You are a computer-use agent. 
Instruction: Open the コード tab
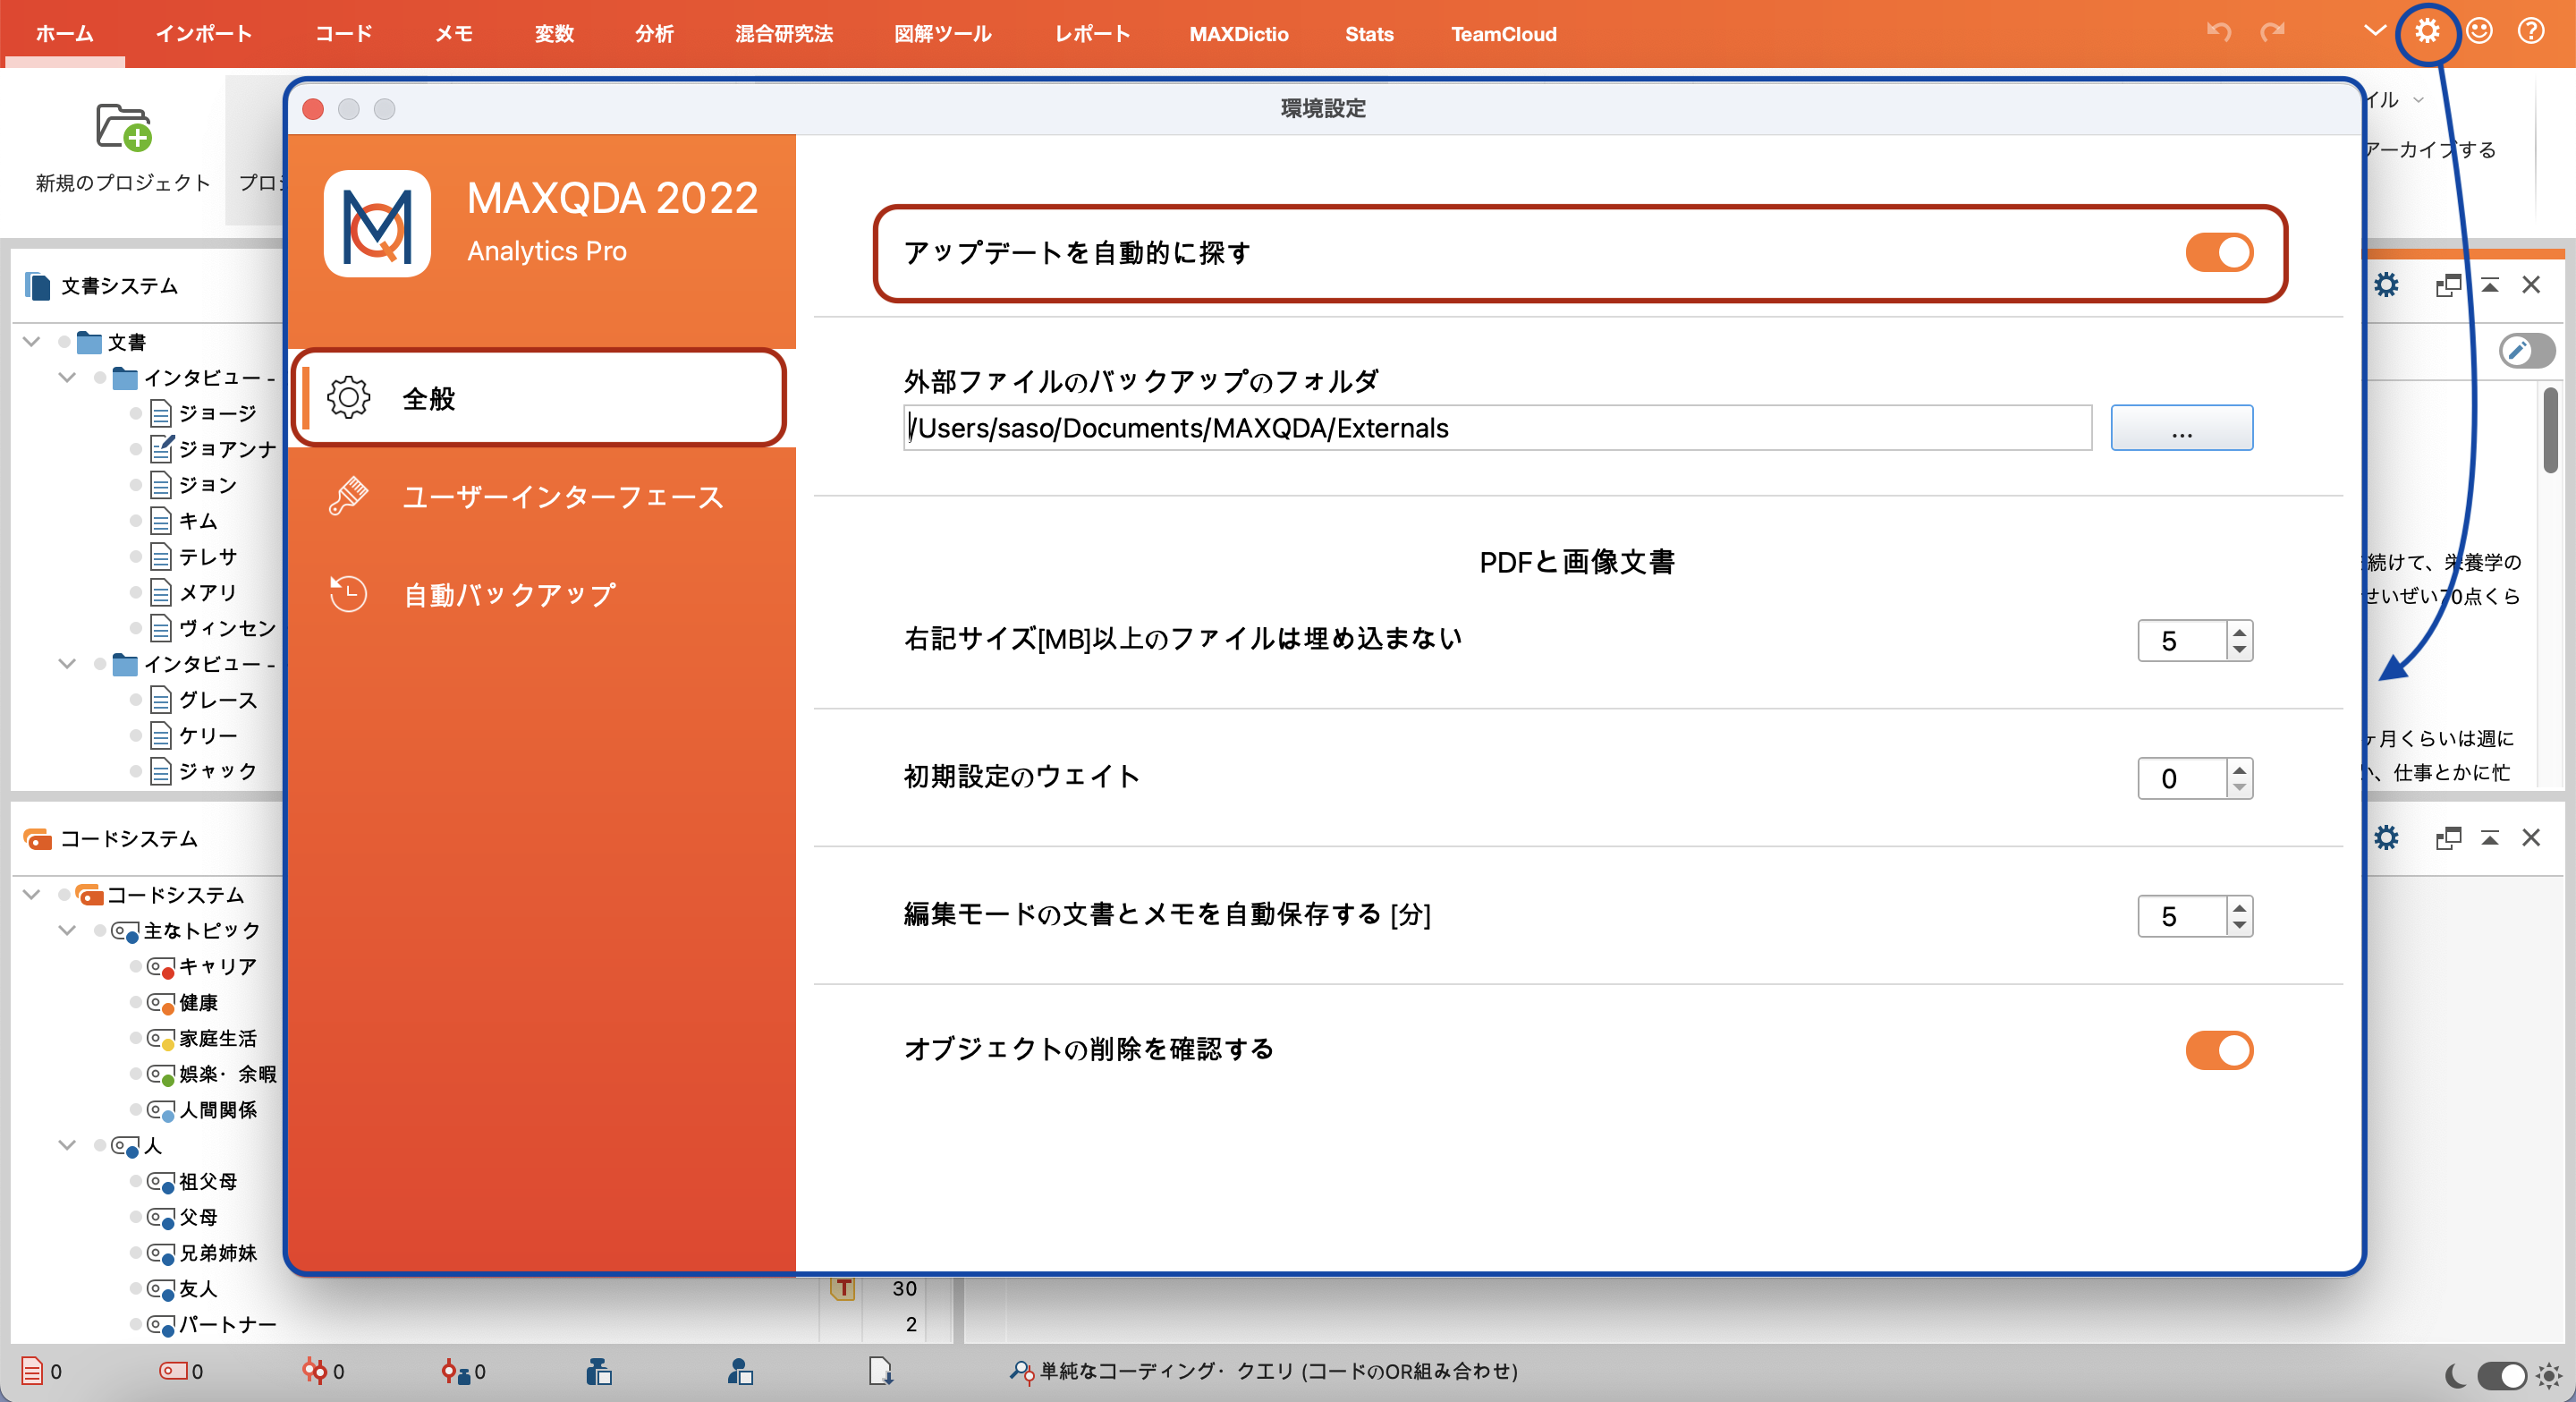point(344,34)
